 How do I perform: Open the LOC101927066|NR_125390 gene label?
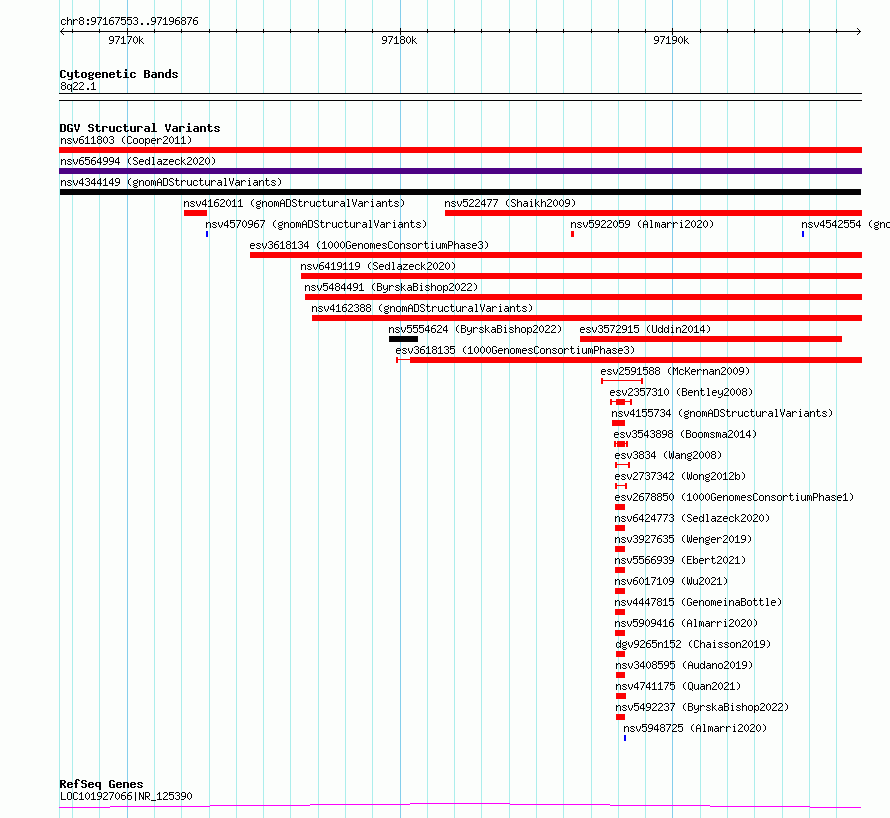126,796
